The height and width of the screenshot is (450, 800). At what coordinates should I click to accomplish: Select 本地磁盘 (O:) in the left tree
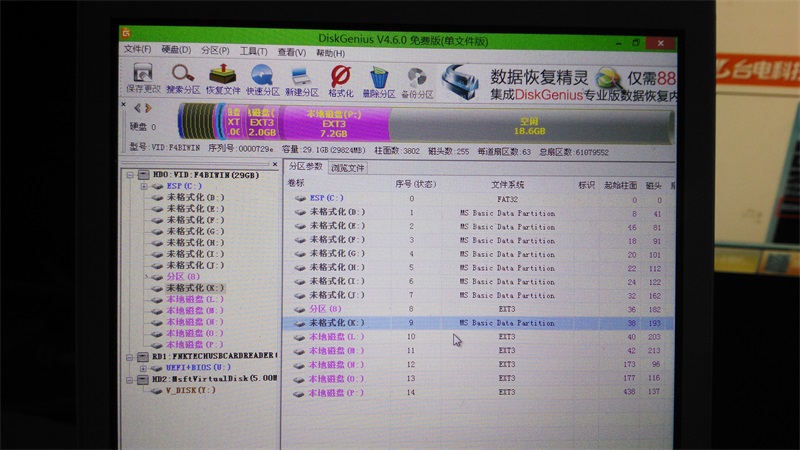[x=195, y=333]
